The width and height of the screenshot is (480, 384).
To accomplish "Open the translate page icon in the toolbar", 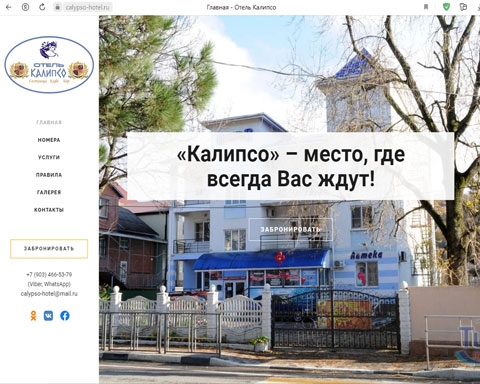I will (463, 7).
